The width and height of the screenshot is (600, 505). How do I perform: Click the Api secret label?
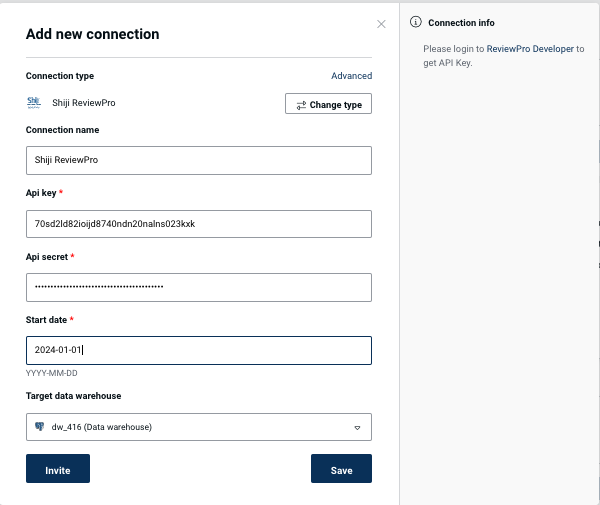(47, 257)
